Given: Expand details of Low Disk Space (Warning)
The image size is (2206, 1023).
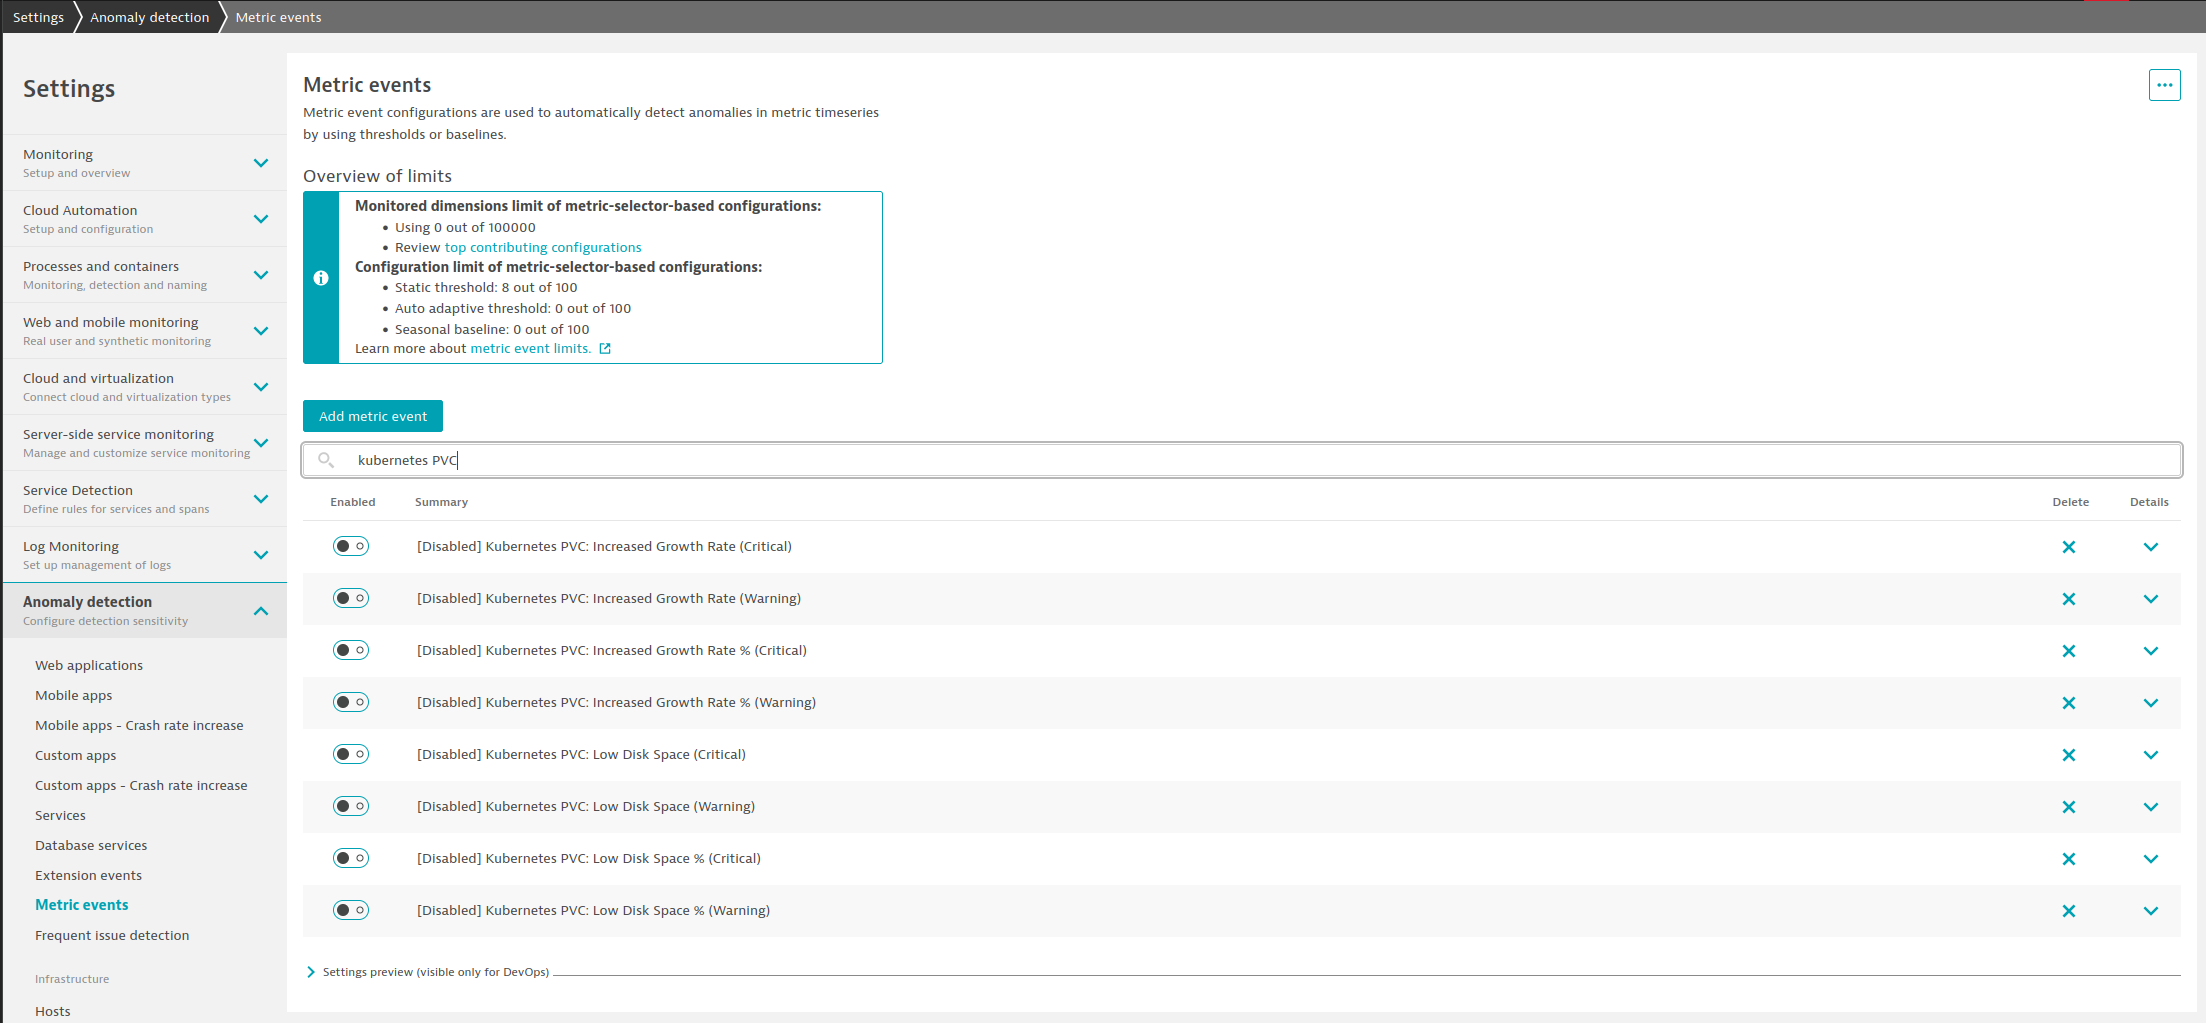Looking at the screenshot, I should [2151, 807].
